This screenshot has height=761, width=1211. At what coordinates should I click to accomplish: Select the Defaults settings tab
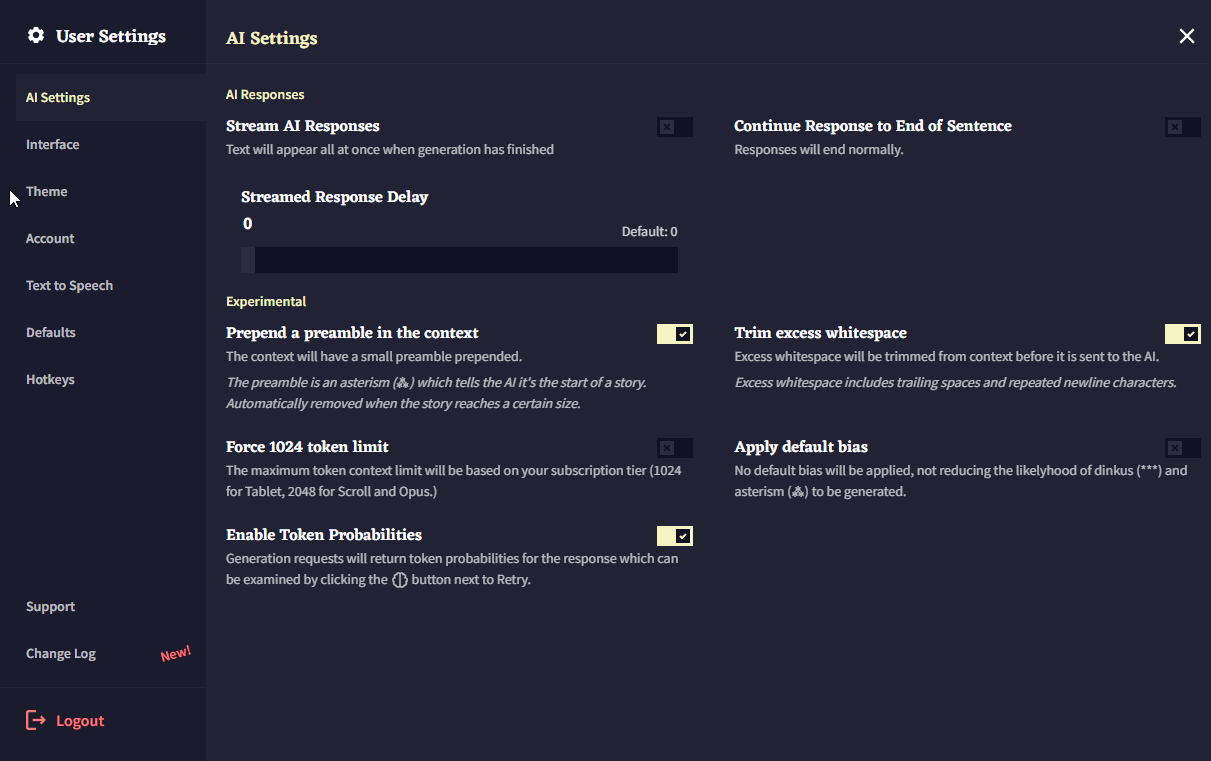pos(51,333)
